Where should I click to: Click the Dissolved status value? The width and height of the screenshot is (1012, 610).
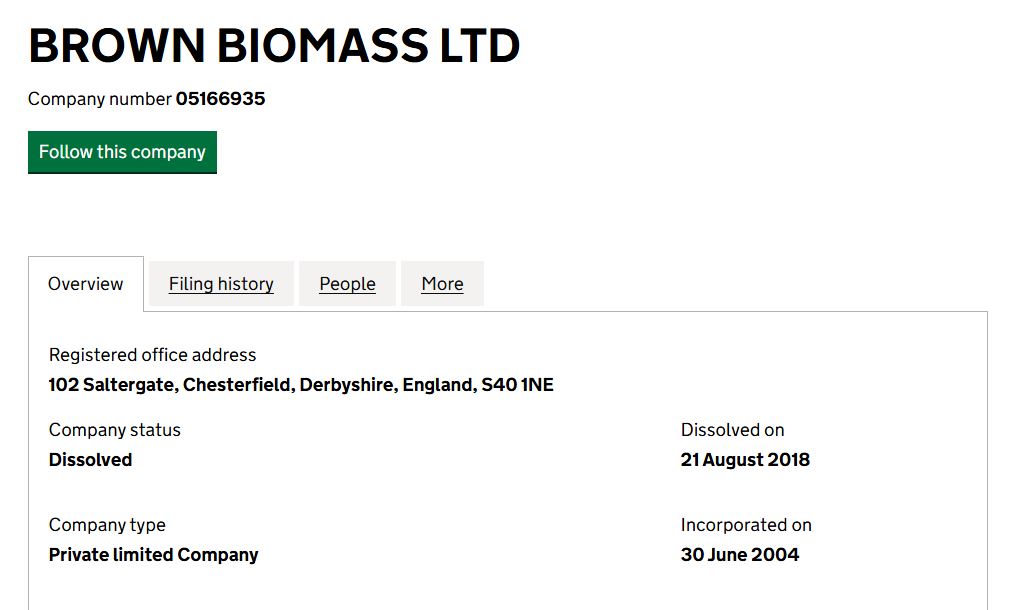(x=90, y=460)
